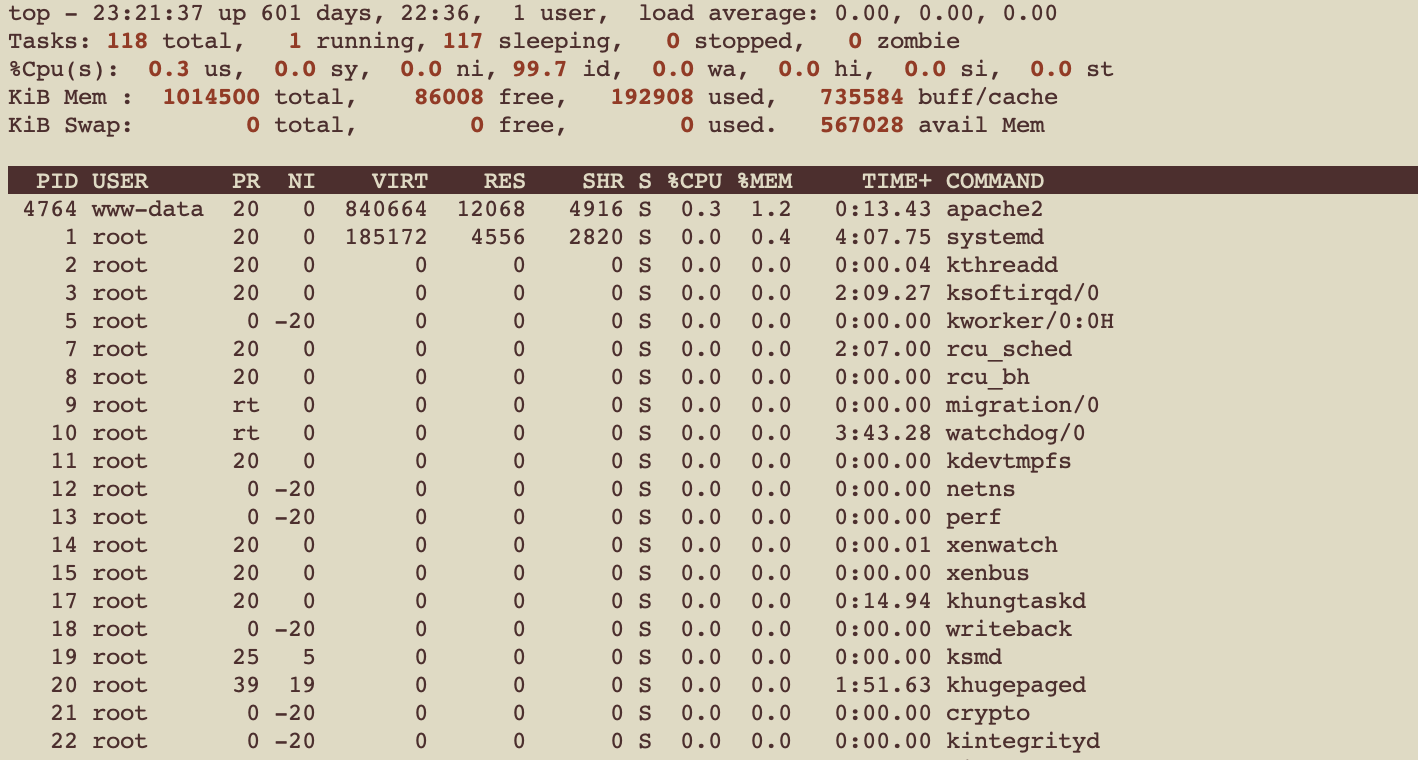This screenshot has width=1418, height=760.
Task: Click the systemd command name
Action: pos(995,237)
